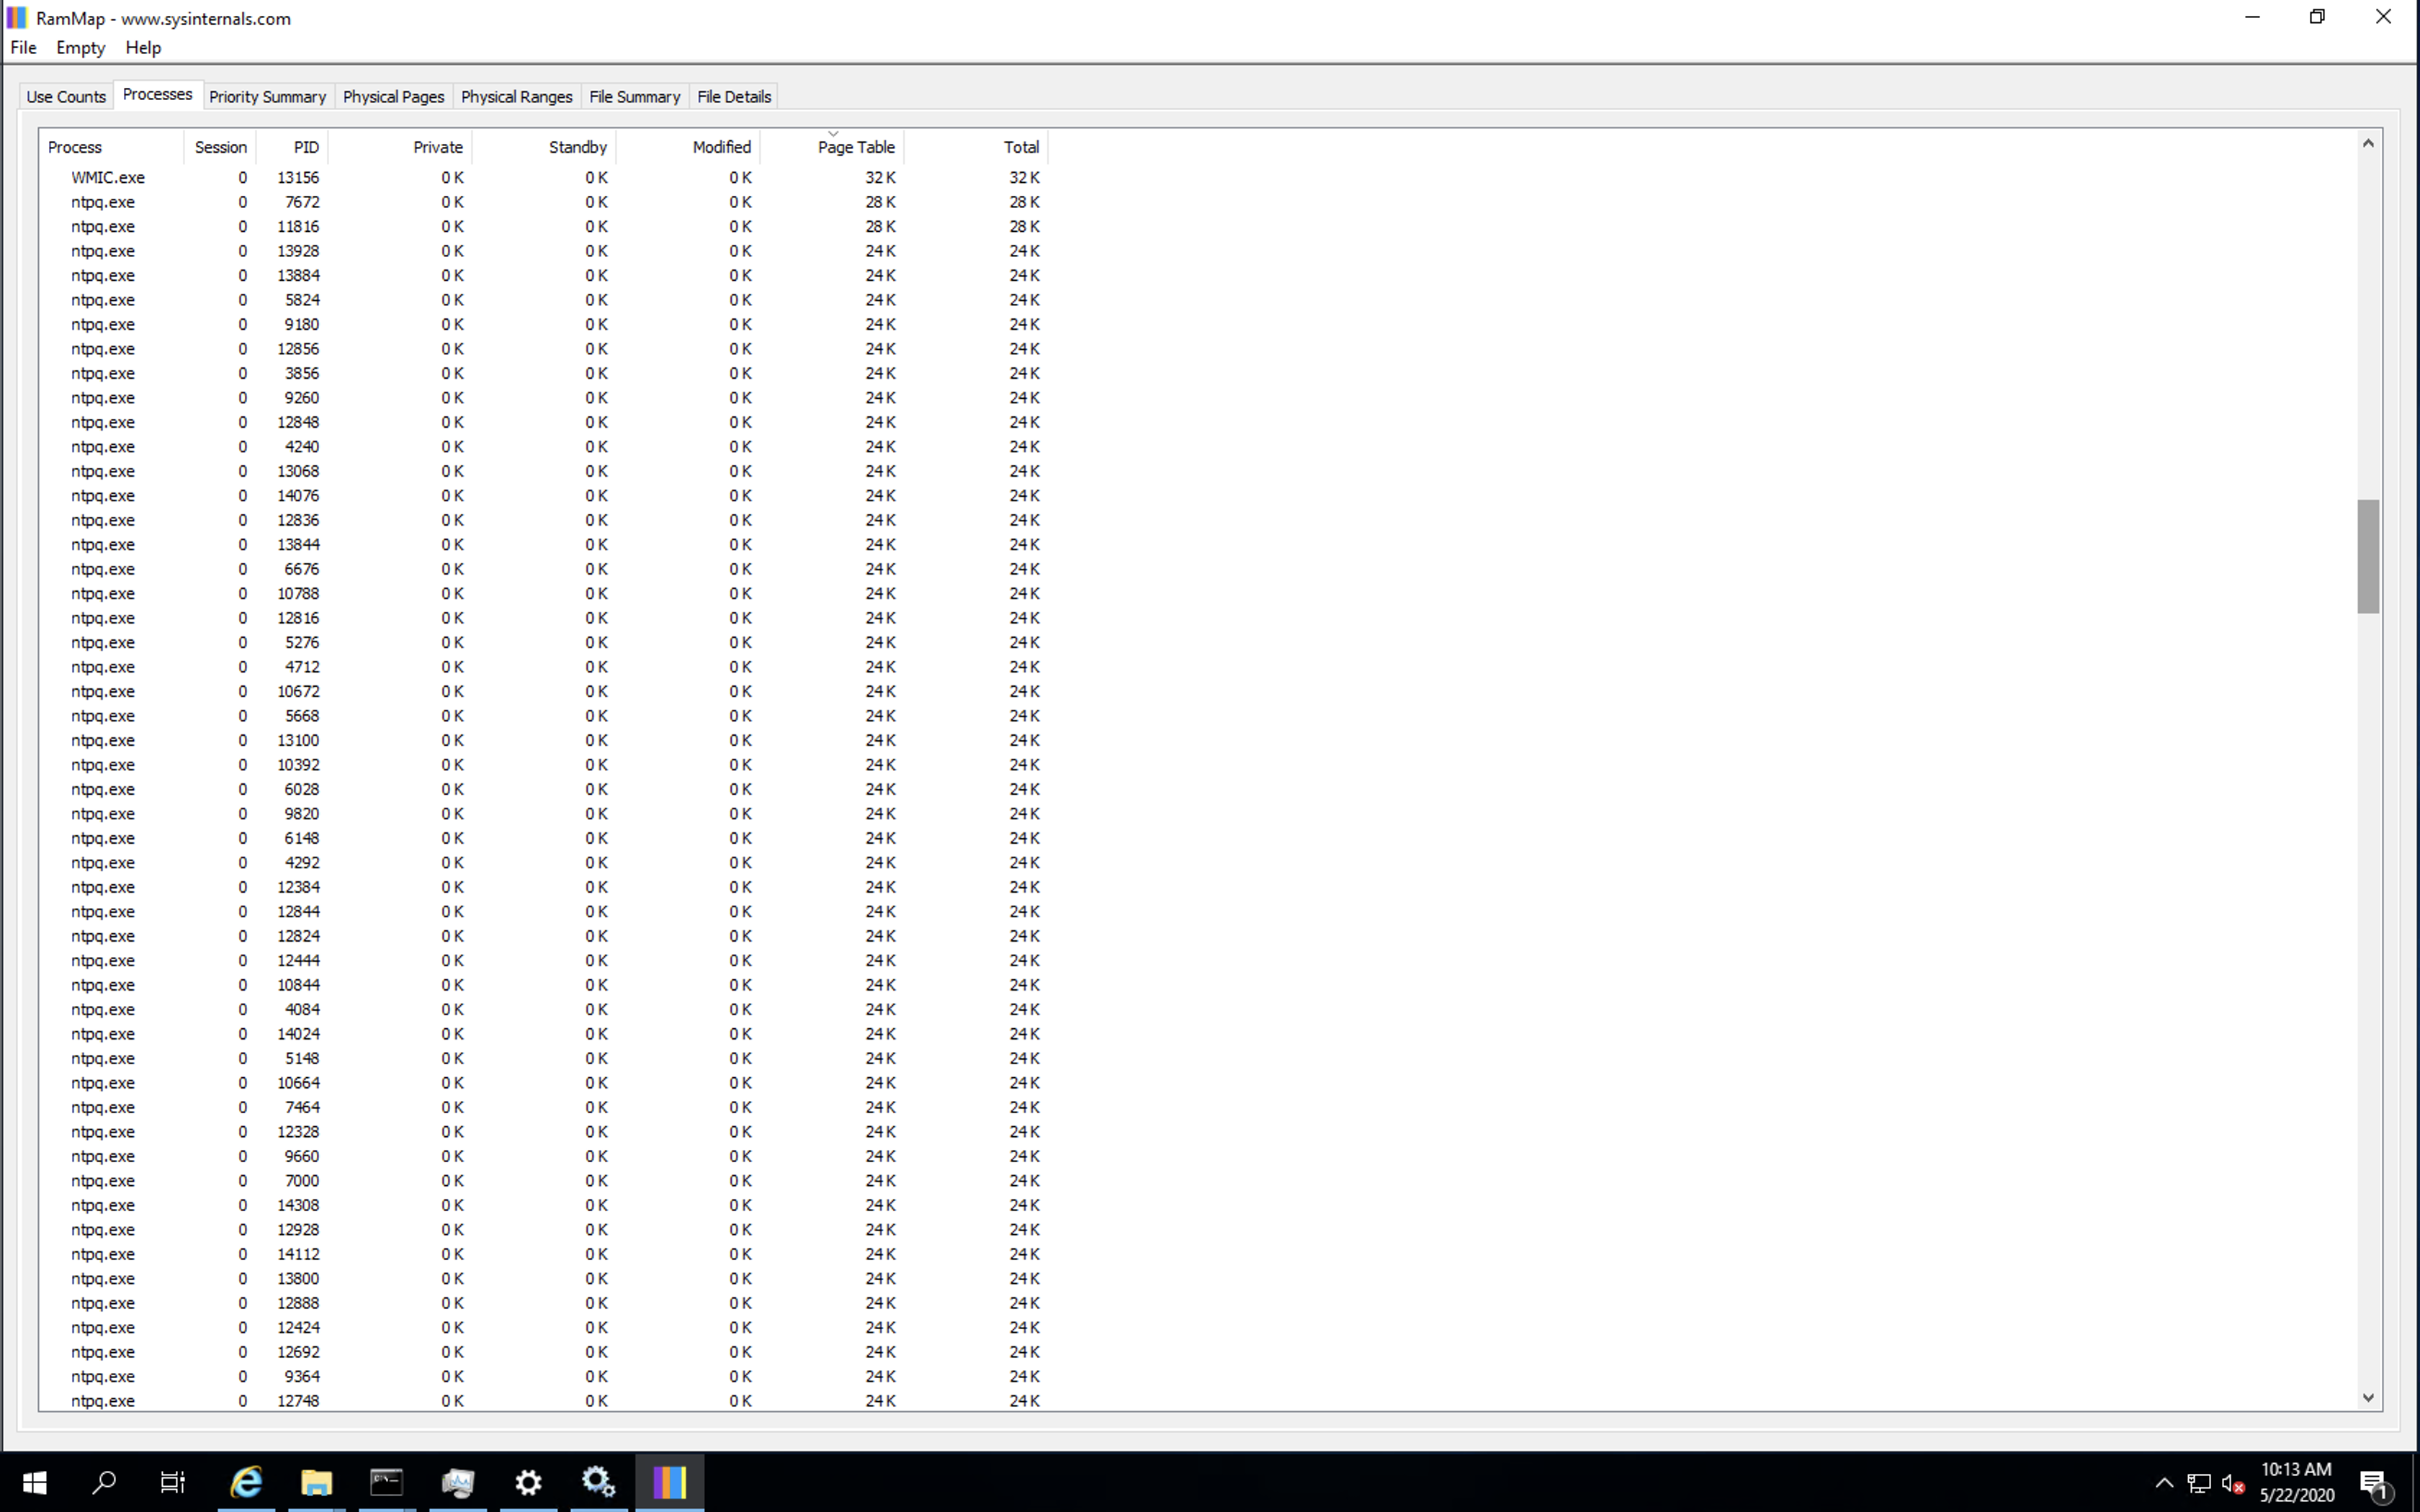
Task: Open the double-gear taskbar icon
Action: click(x=599, y=1482)
